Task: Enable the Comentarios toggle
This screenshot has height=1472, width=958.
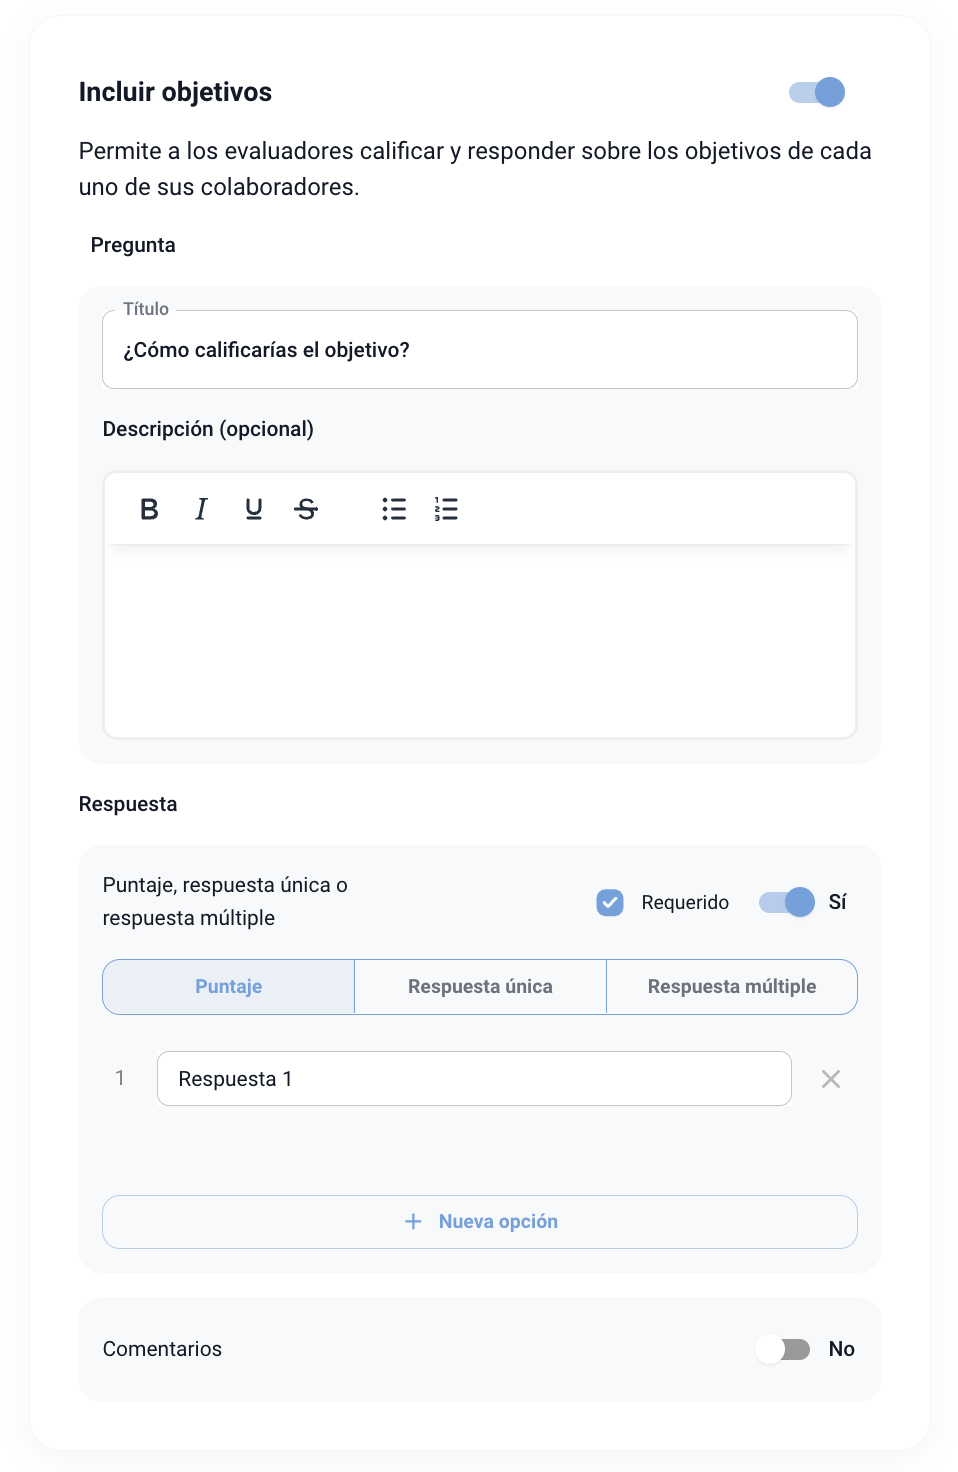Action: tap(783, 1349)
